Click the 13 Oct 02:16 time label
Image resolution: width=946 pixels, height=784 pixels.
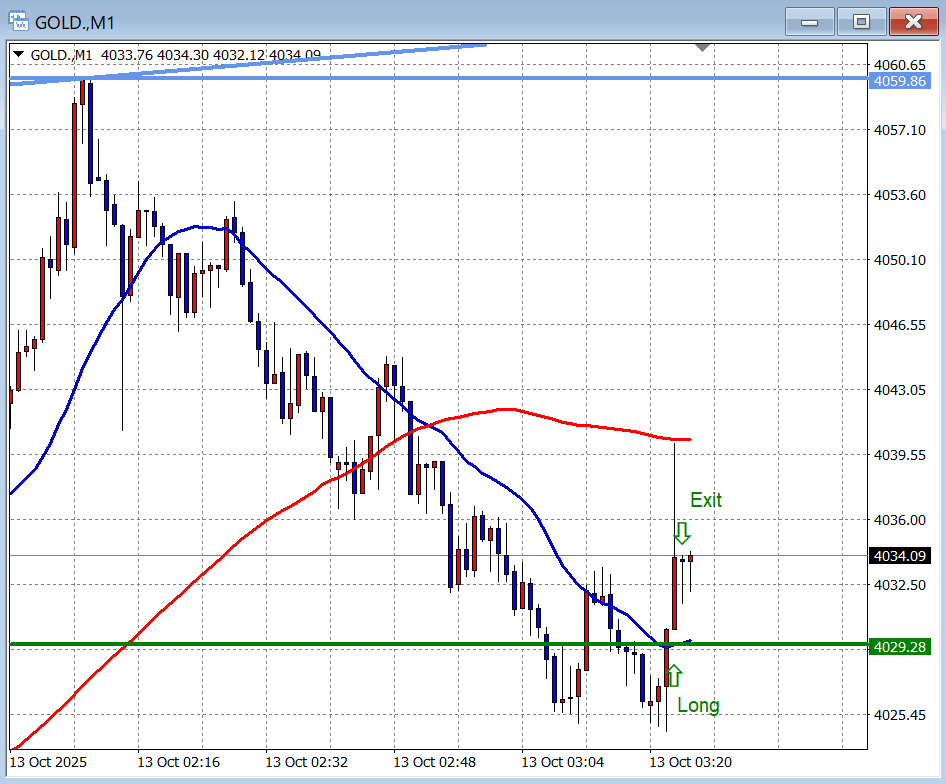point(177,762)
